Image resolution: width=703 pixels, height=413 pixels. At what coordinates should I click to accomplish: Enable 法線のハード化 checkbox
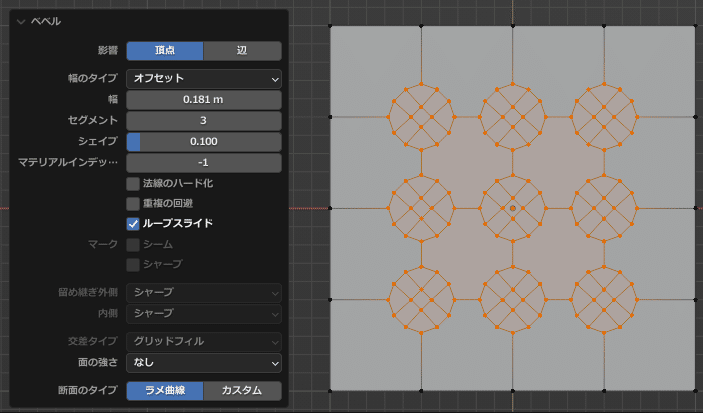click(133, 183)
